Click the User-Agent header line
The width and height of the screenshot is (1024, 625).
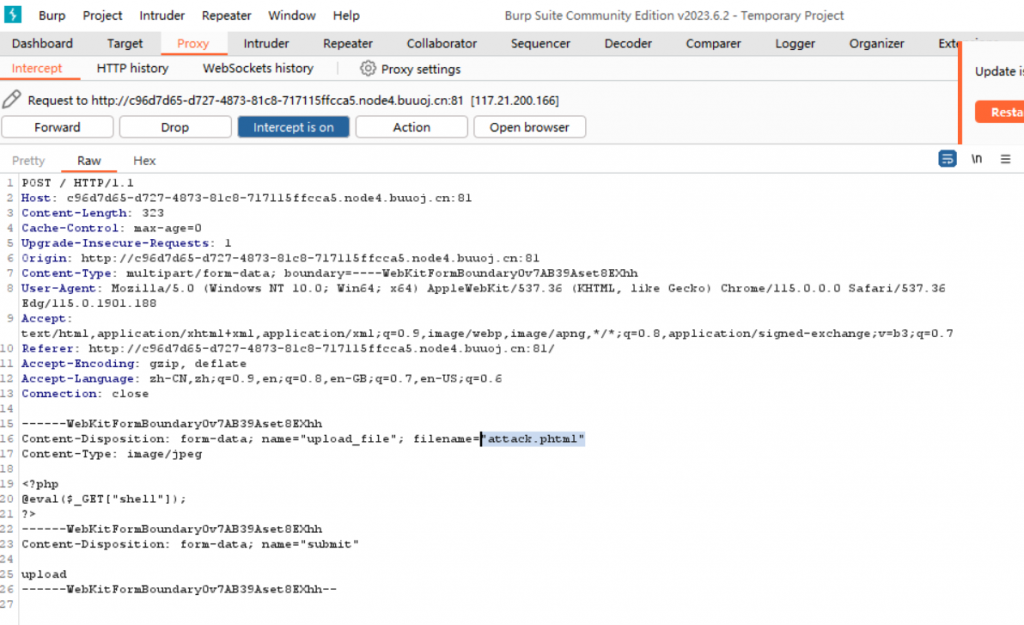pos(483,295)
